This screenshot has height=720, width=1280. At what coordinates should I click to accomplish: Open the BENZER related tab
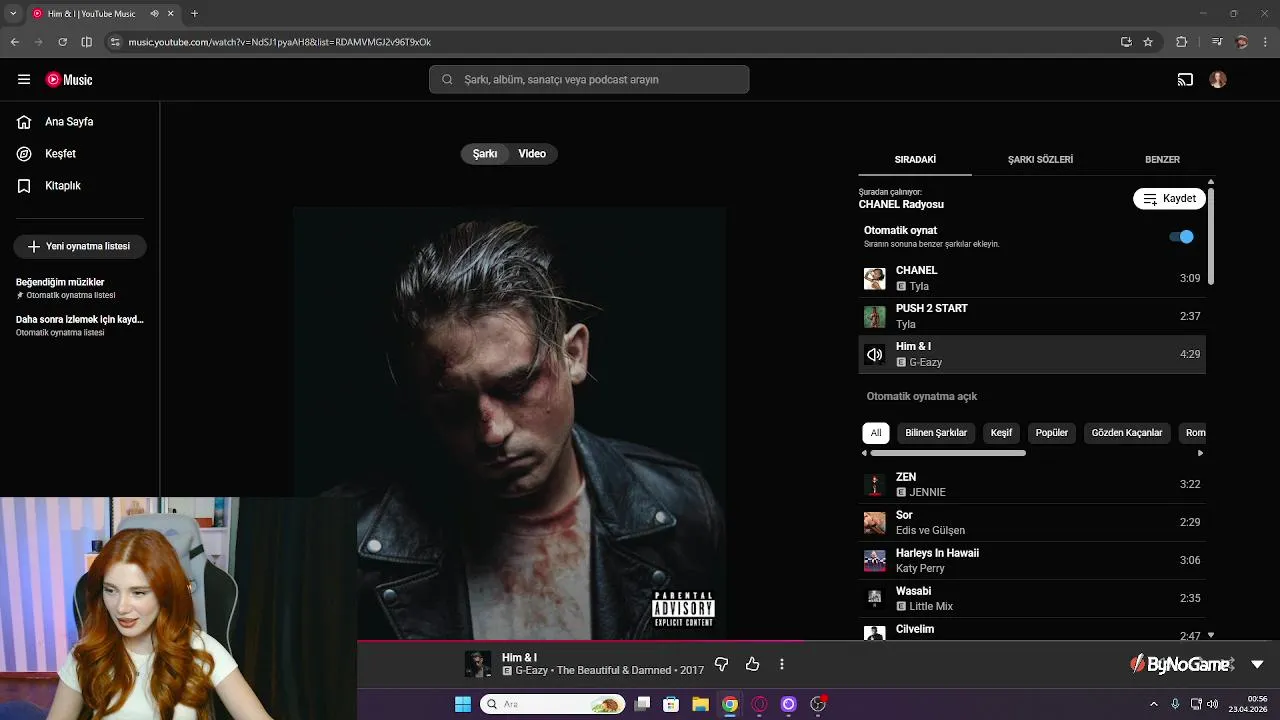click(1162, 159)
